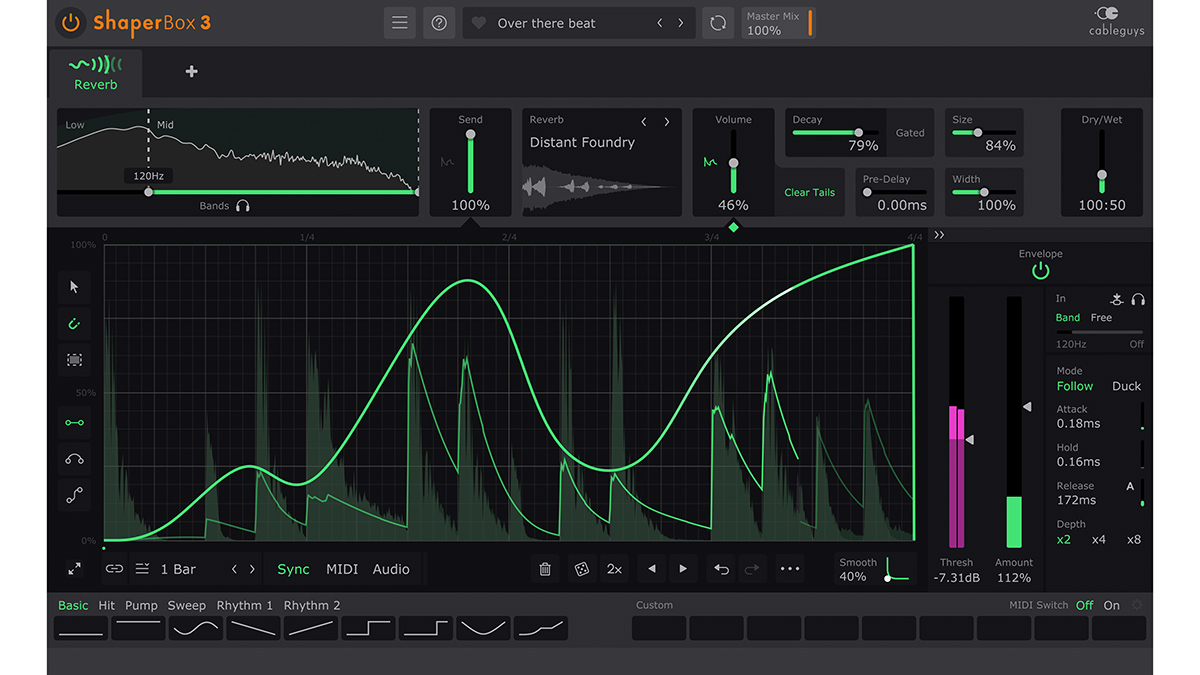Viewport: 1200px width, 675px height.
Task: Load next reverb preset with right chevron
Action: 667,121
